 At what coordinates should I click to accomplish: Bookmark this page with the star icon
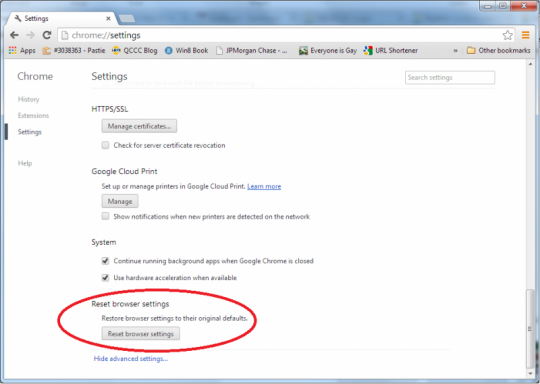click(507, 35)
